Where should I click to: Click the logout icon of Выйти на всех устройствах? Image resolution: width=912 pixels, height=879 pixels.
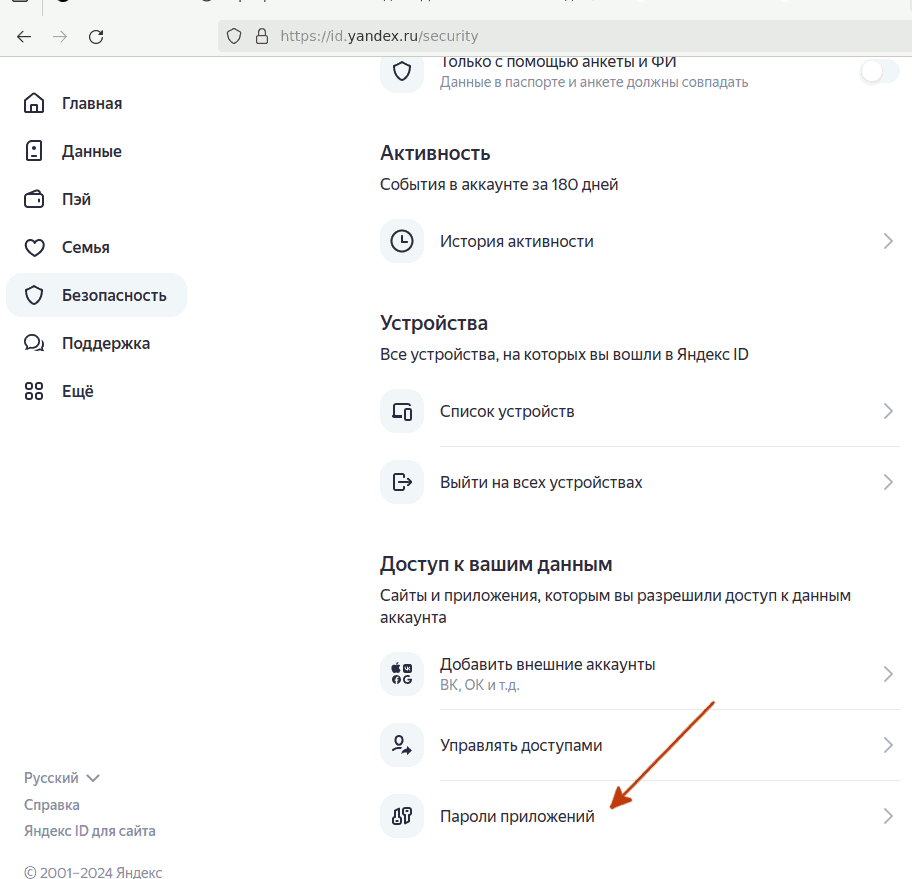(x=402, y=482)
